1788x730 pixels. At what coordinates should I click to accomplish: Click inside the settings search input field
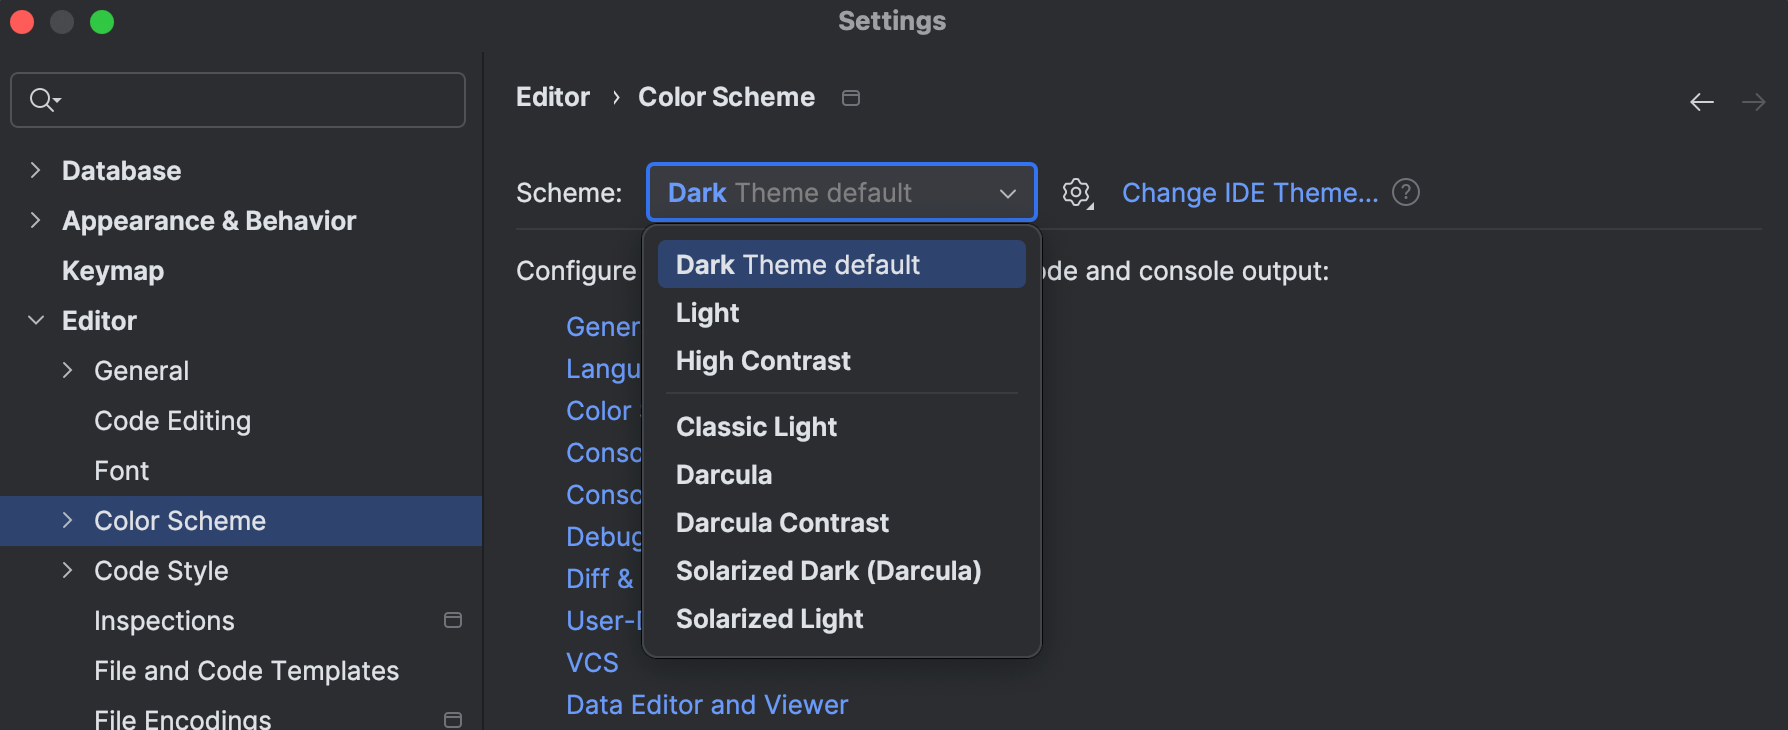click(x=240, y=99)
